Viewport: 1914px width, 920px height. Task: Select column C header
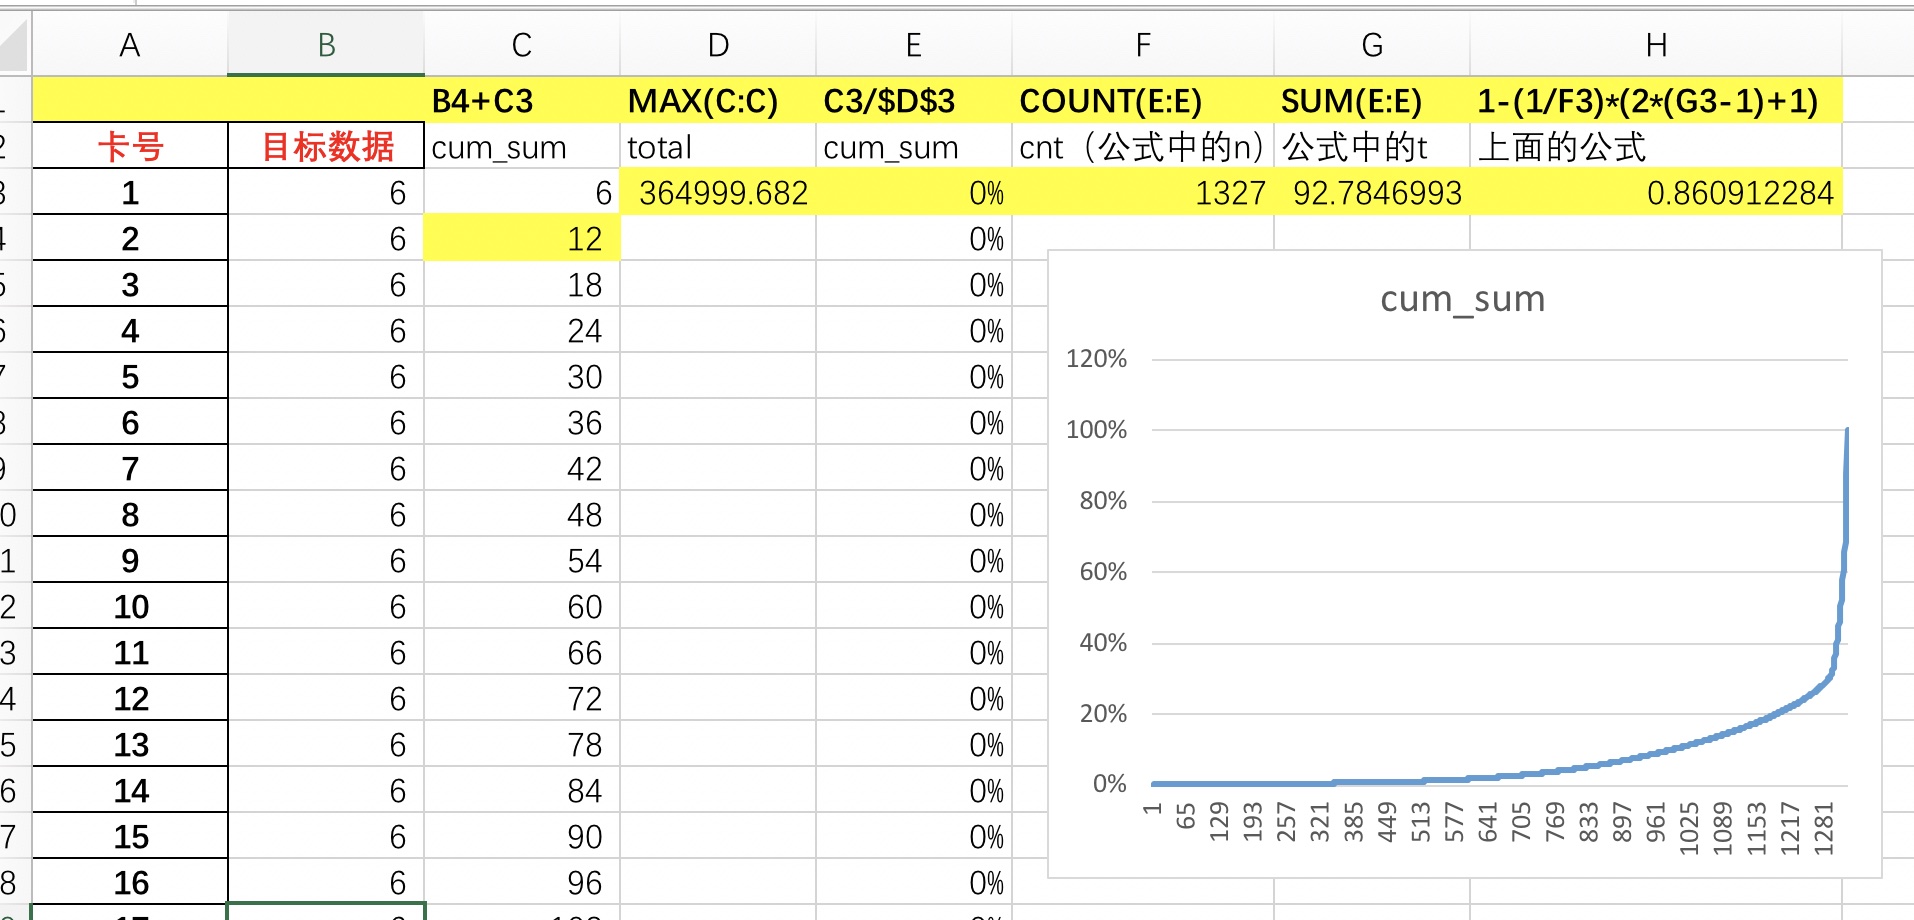(x=522, y=45)
